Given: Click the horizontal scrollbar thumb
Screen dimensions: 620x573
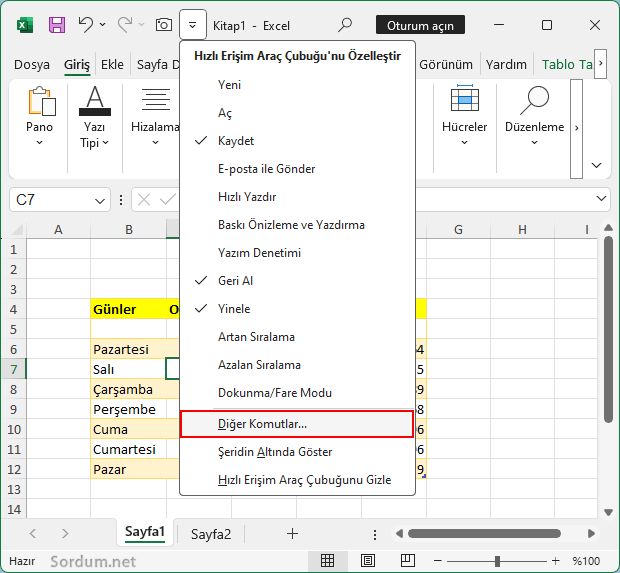Looking at the screenshot, I should [484, 534].
